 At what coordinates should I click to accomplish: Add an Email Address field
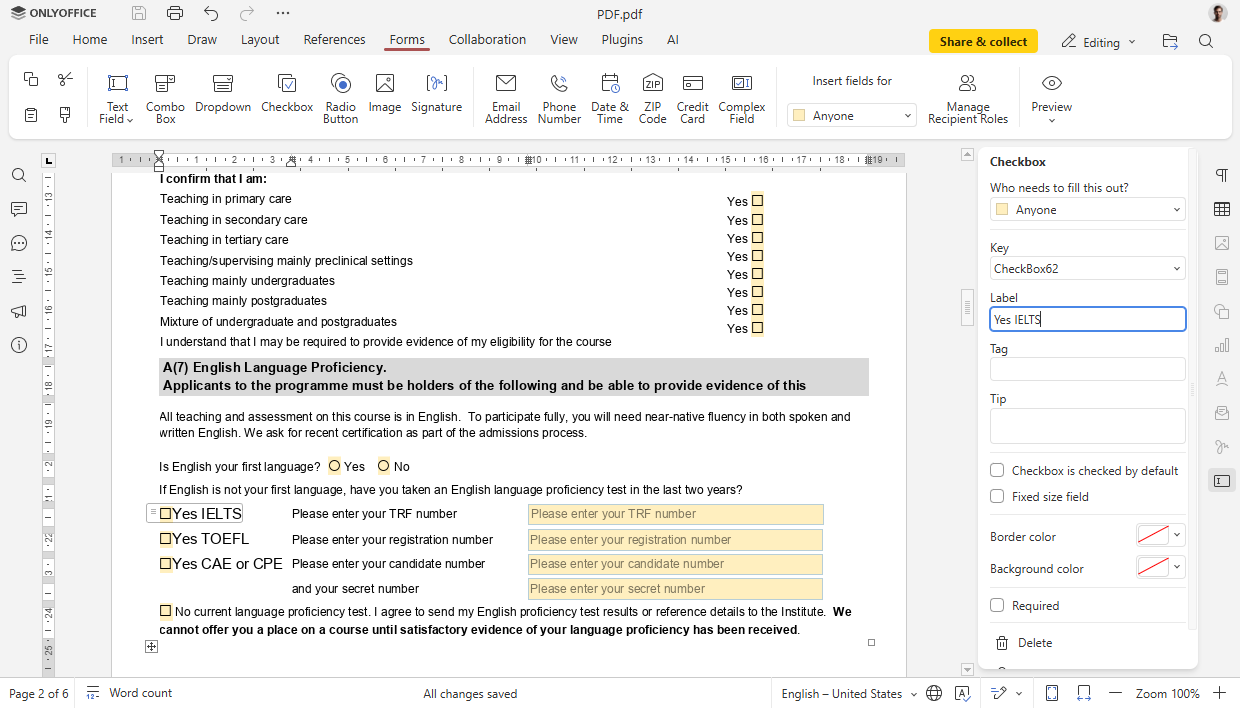pos(505,95)
